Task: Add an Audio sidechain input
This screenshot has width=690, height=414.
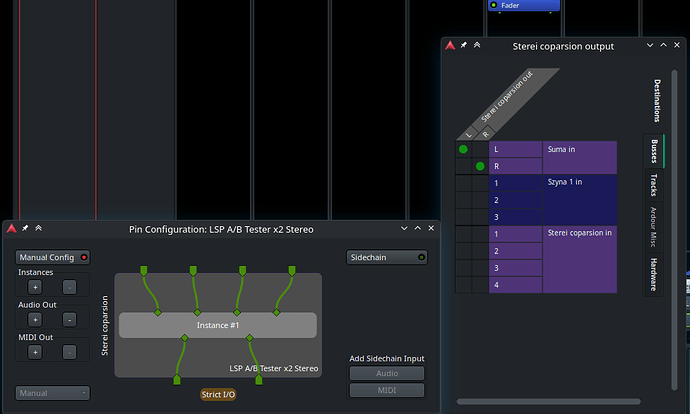Action: pyautogui.click(x=387, y=373)
